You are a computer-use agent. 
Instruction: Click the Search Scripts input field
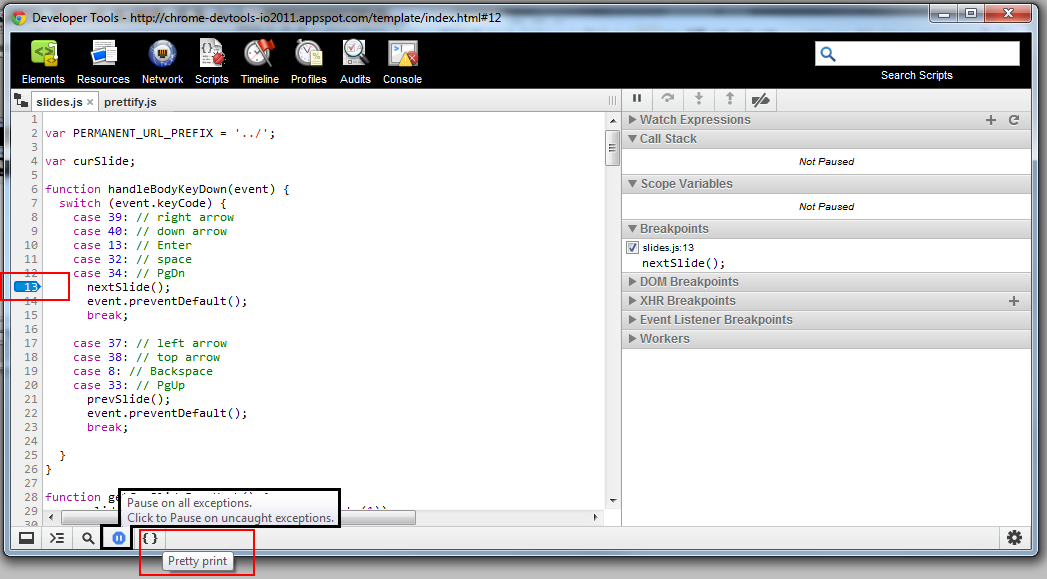(x=917, y=53)
